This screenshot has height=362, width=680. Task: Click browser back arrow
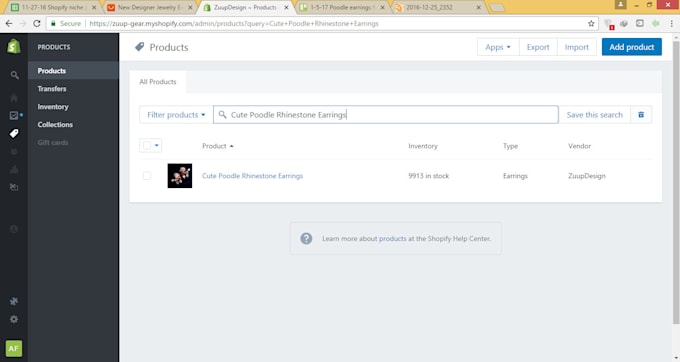(9, 23)
